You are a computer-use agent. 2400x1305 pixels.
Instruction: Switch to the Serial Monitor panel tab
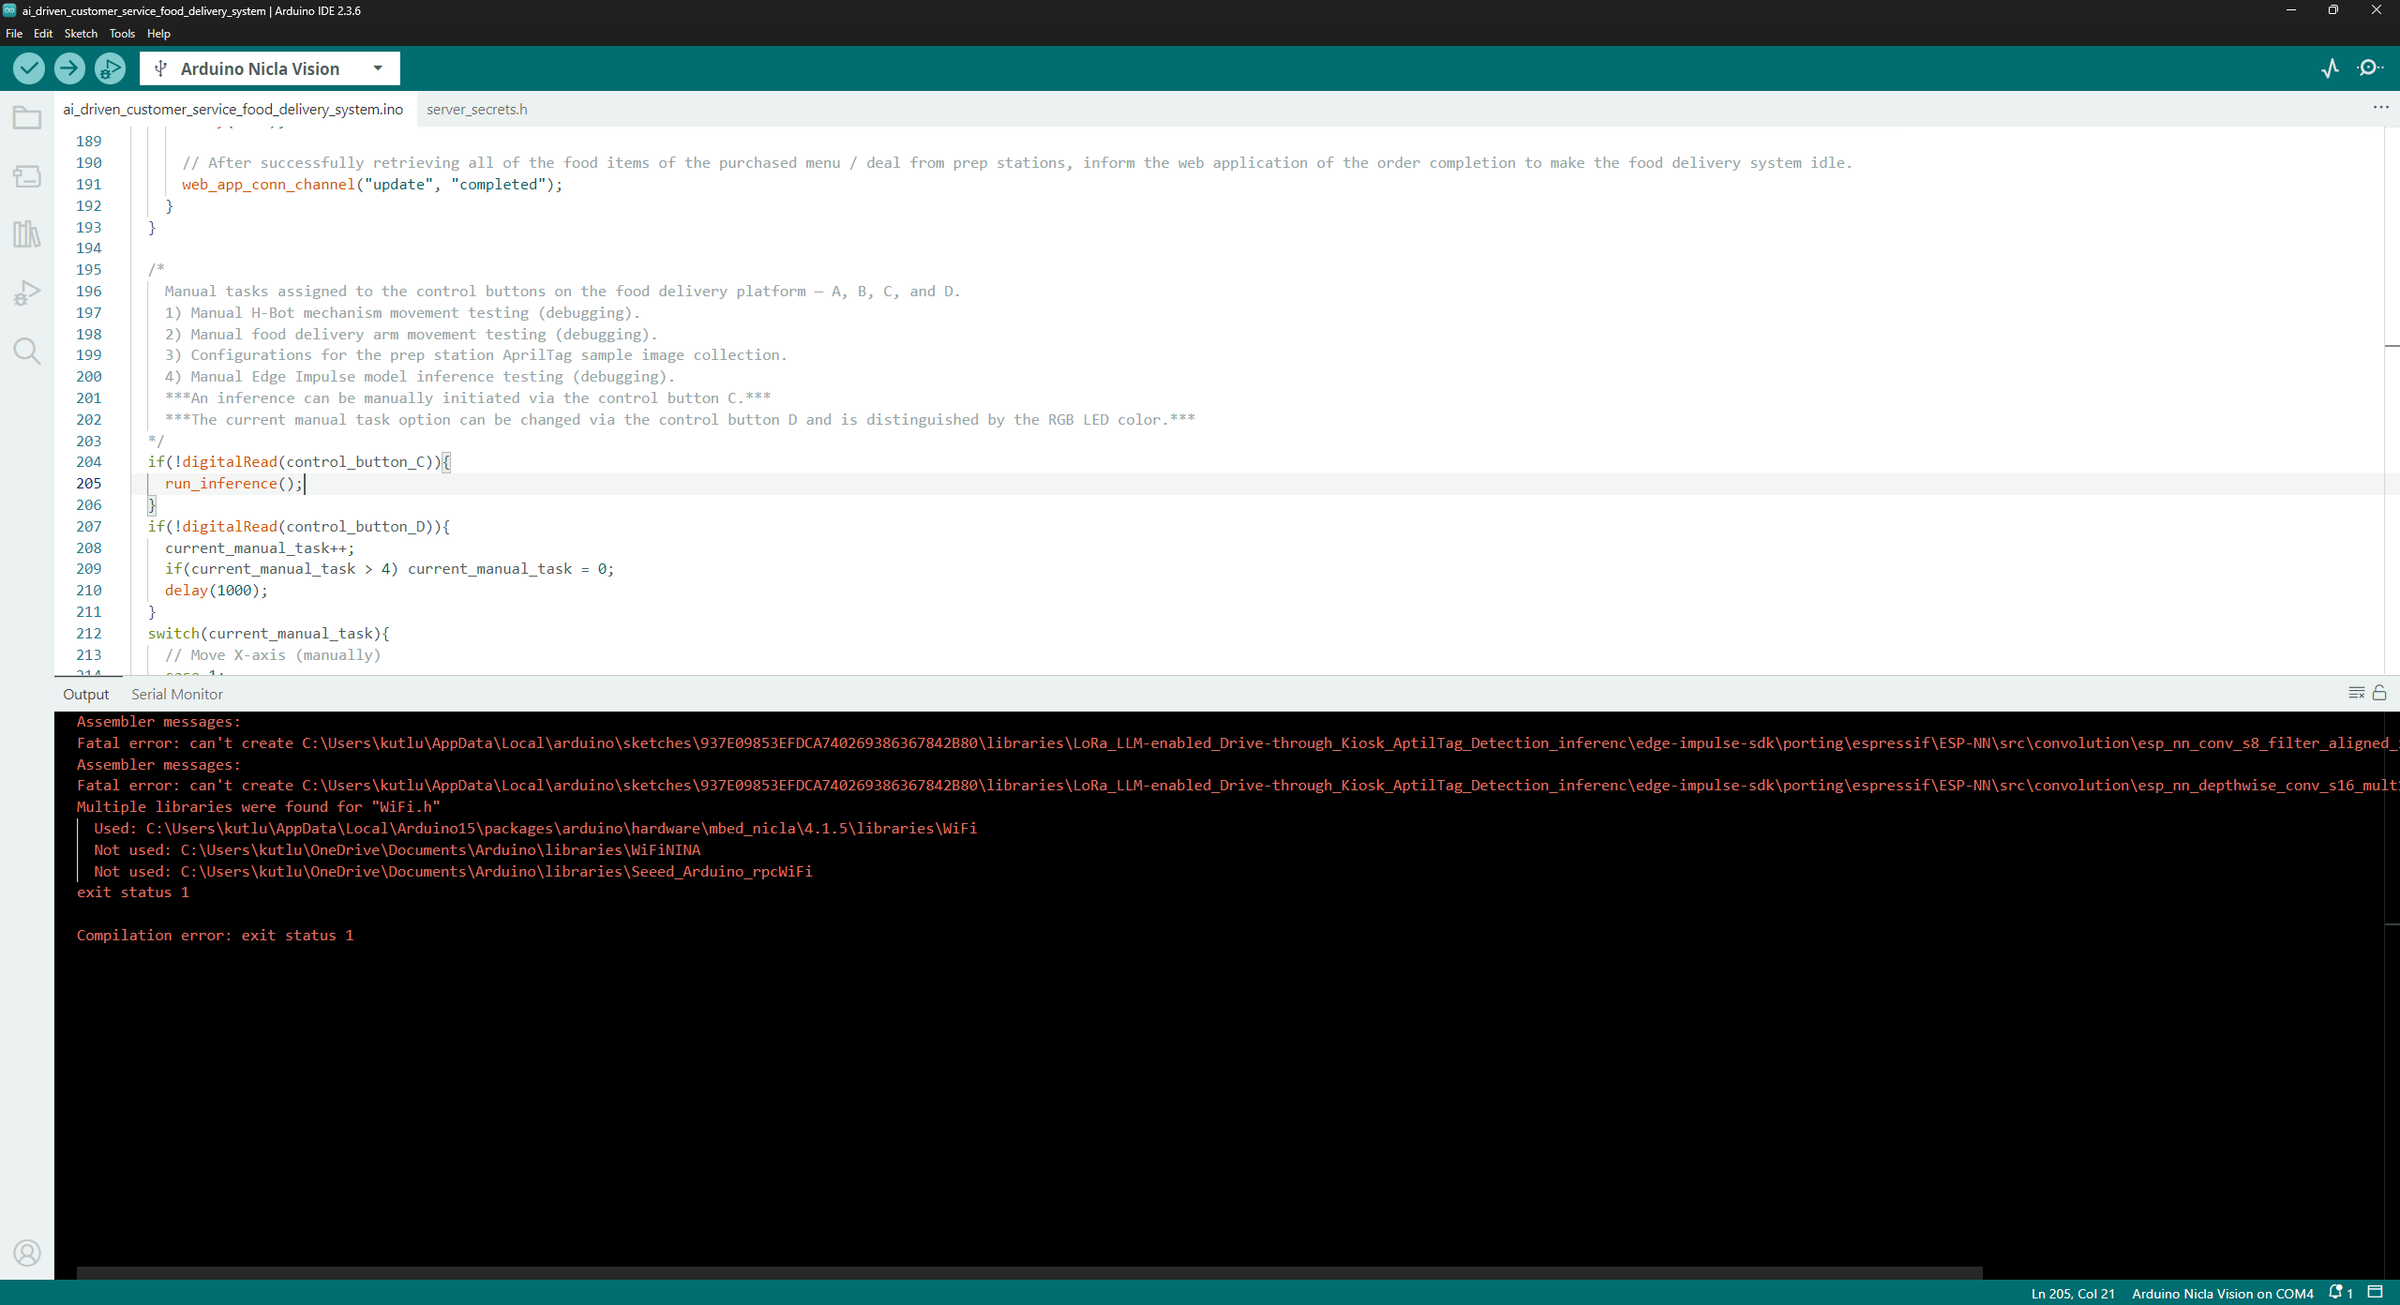[177, 694]
